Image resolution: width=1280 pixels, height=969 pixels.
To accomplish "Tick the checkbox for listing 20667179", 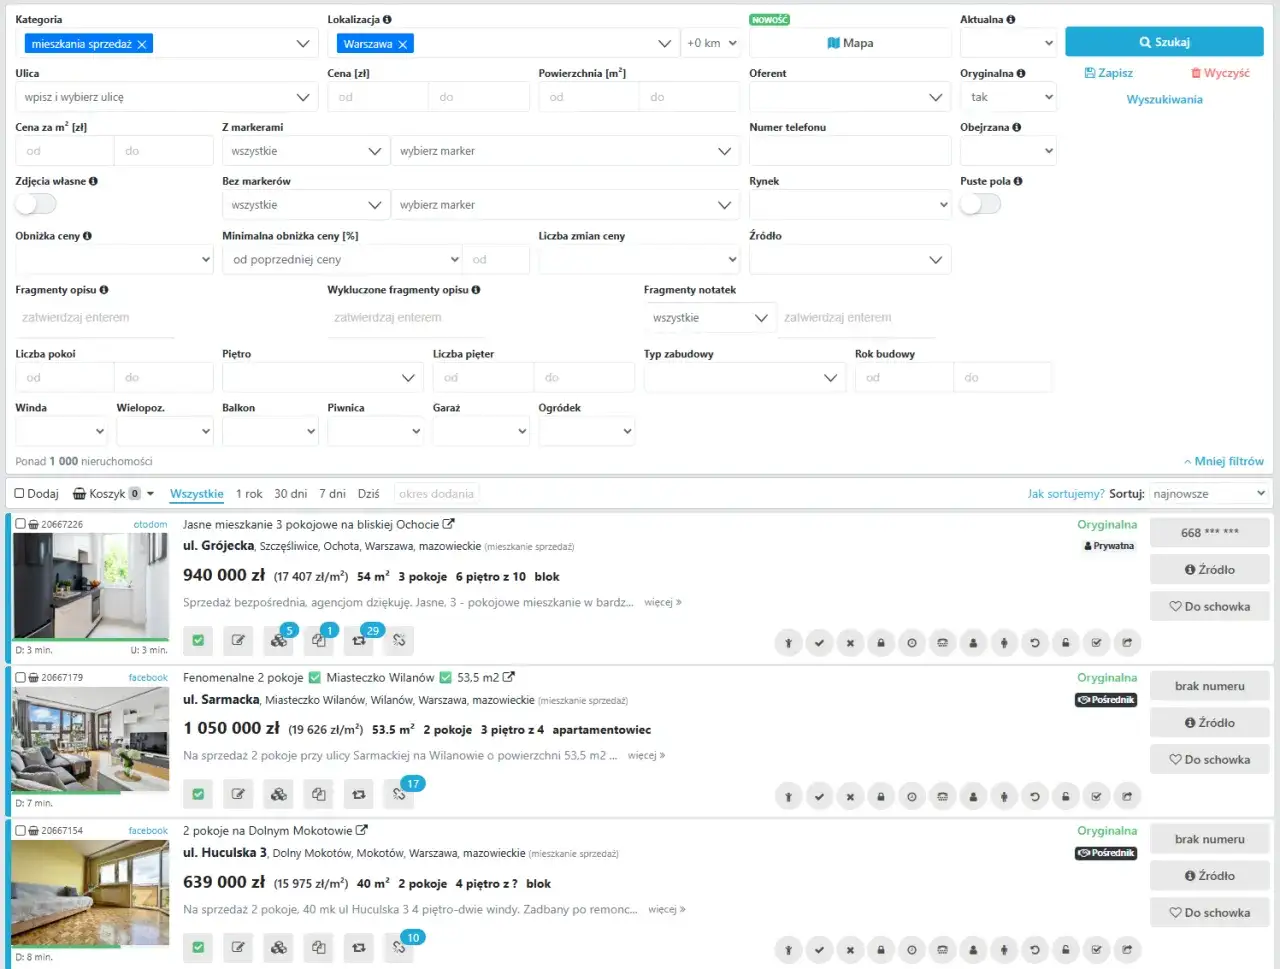I will coord(20,677).
